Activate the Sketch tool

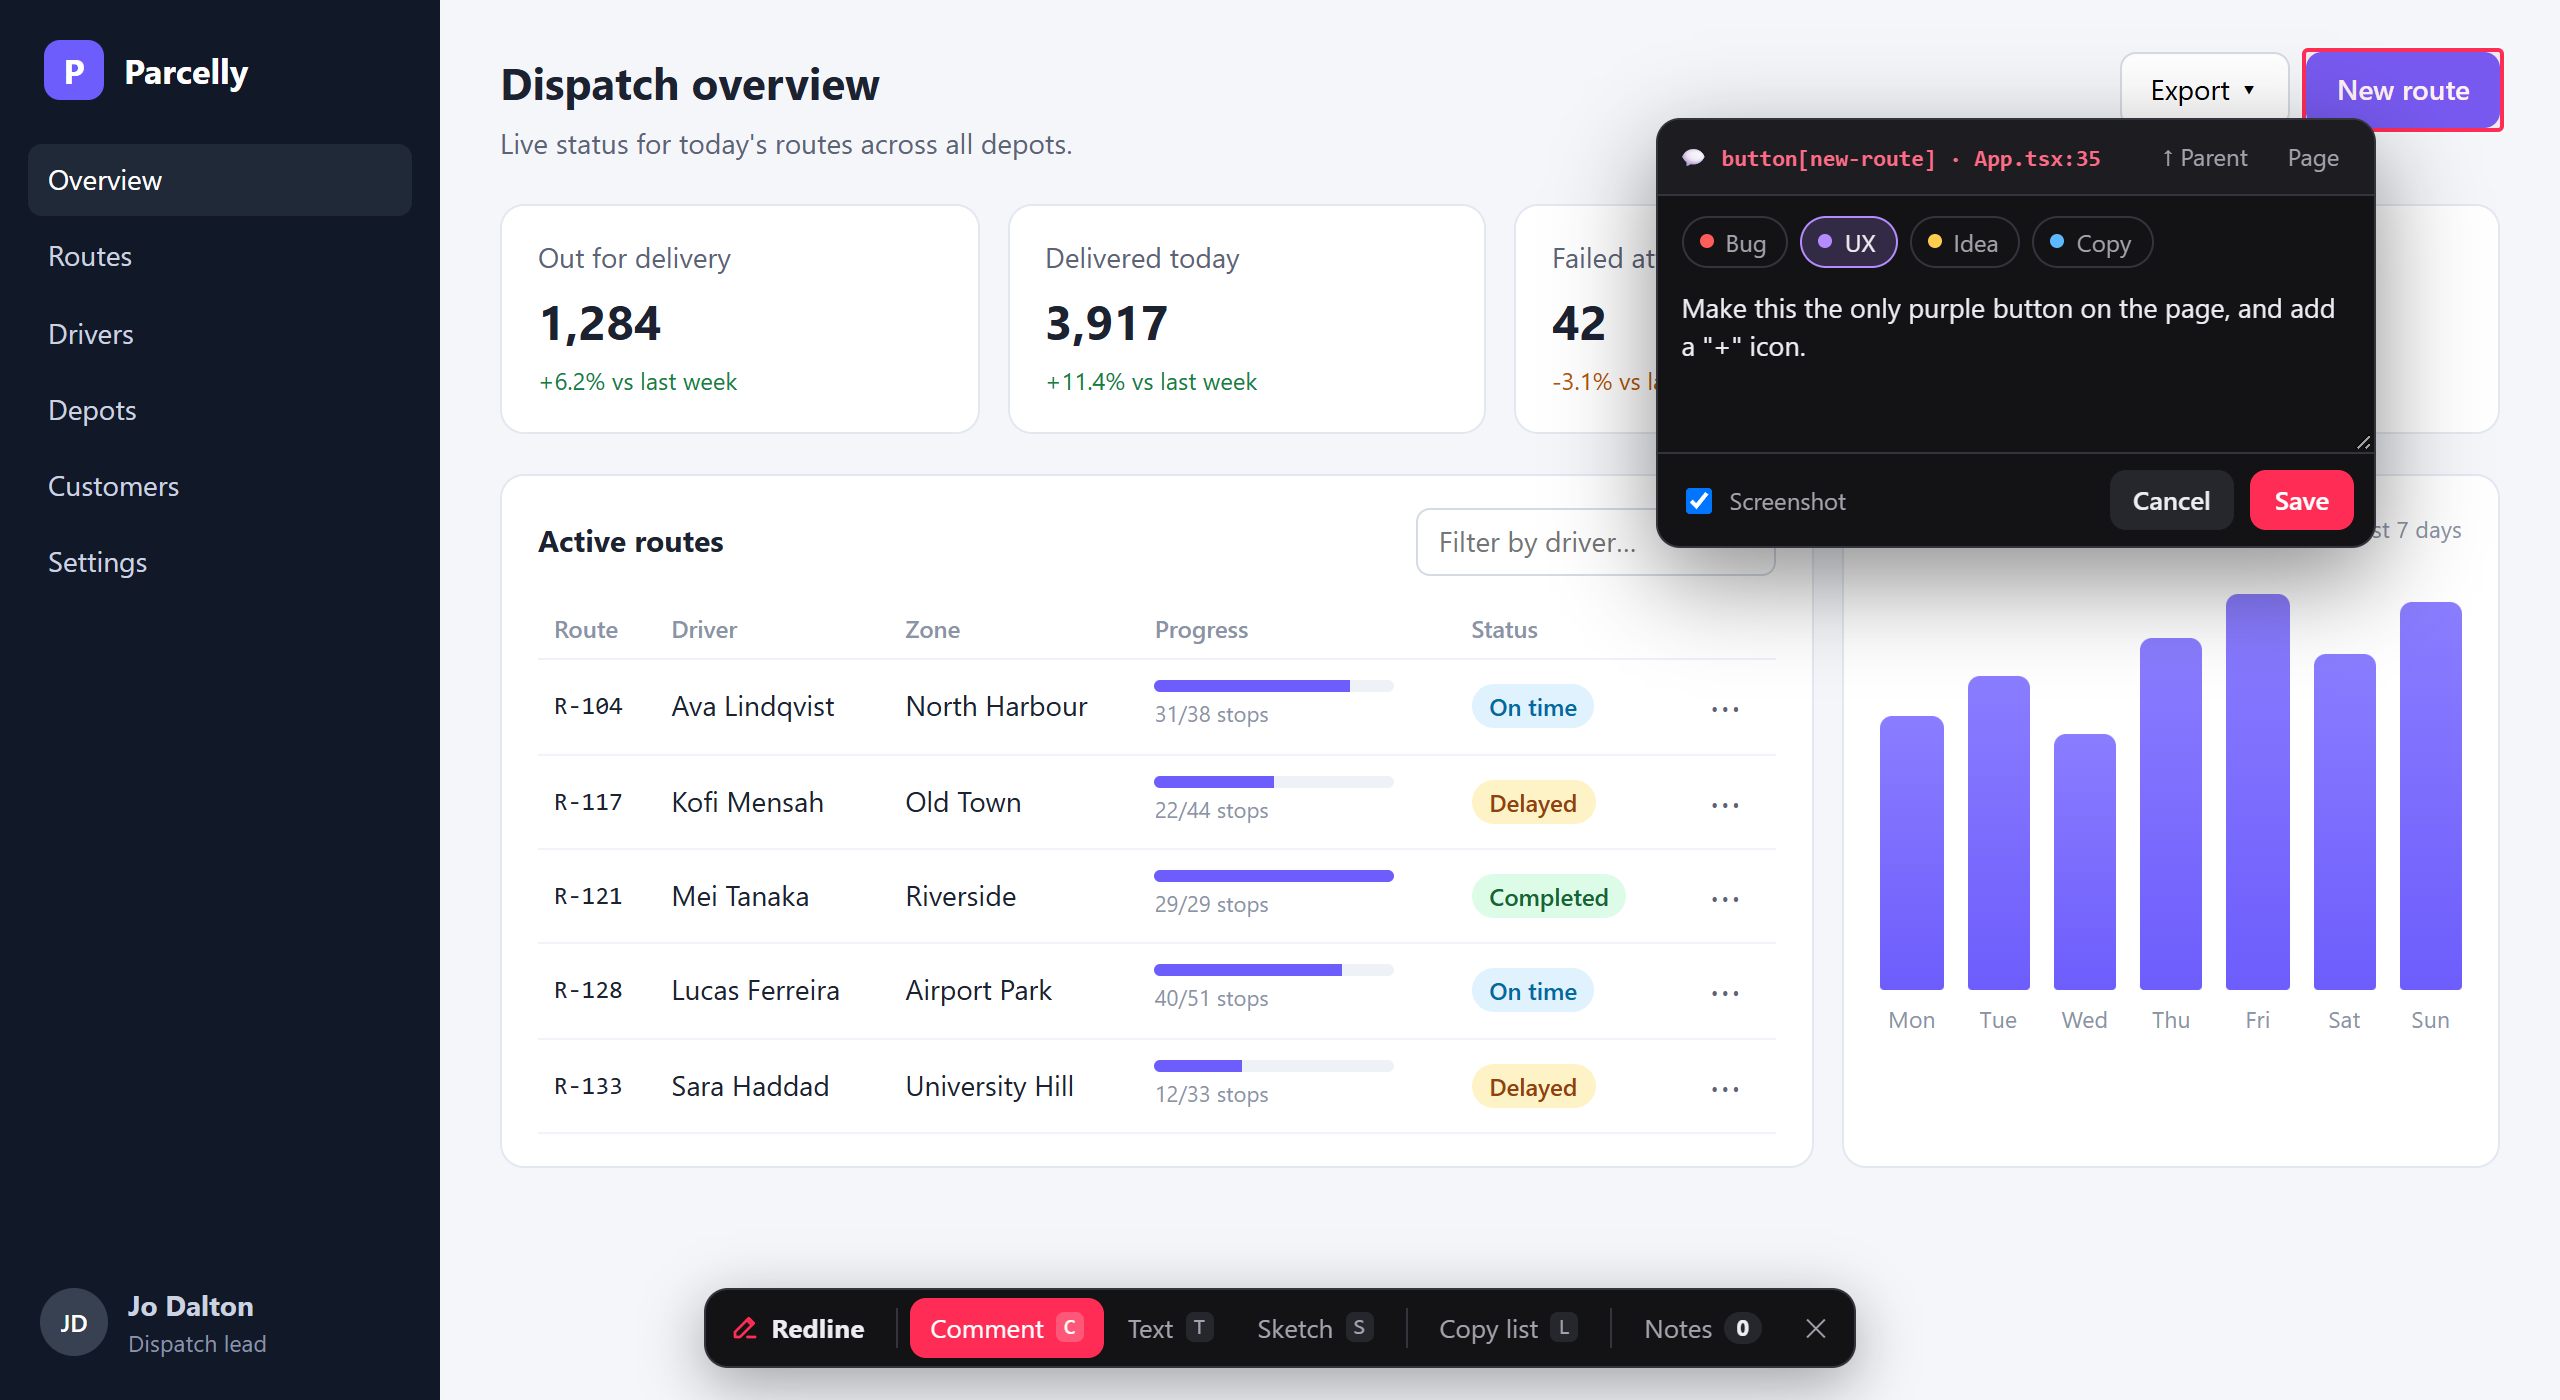pos(1314,1328)
